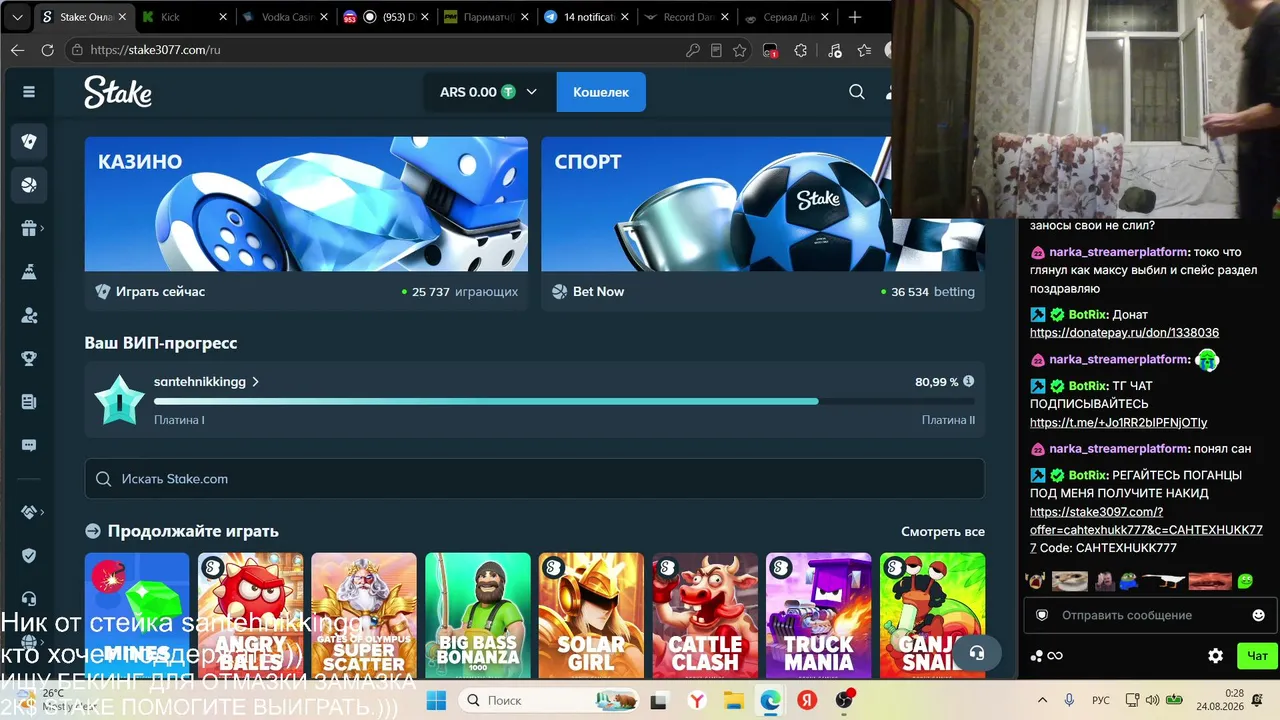Show hidden system tray icons

tap(1042, 700)
